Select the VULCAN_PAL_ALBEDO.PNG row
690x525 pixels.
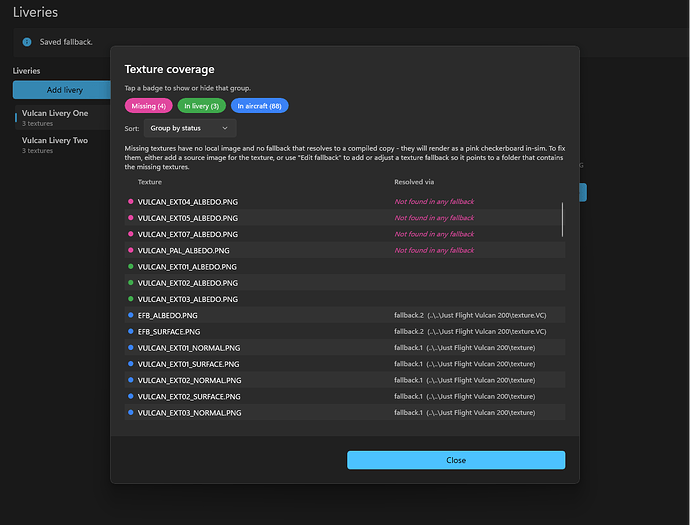pos(345,250)
